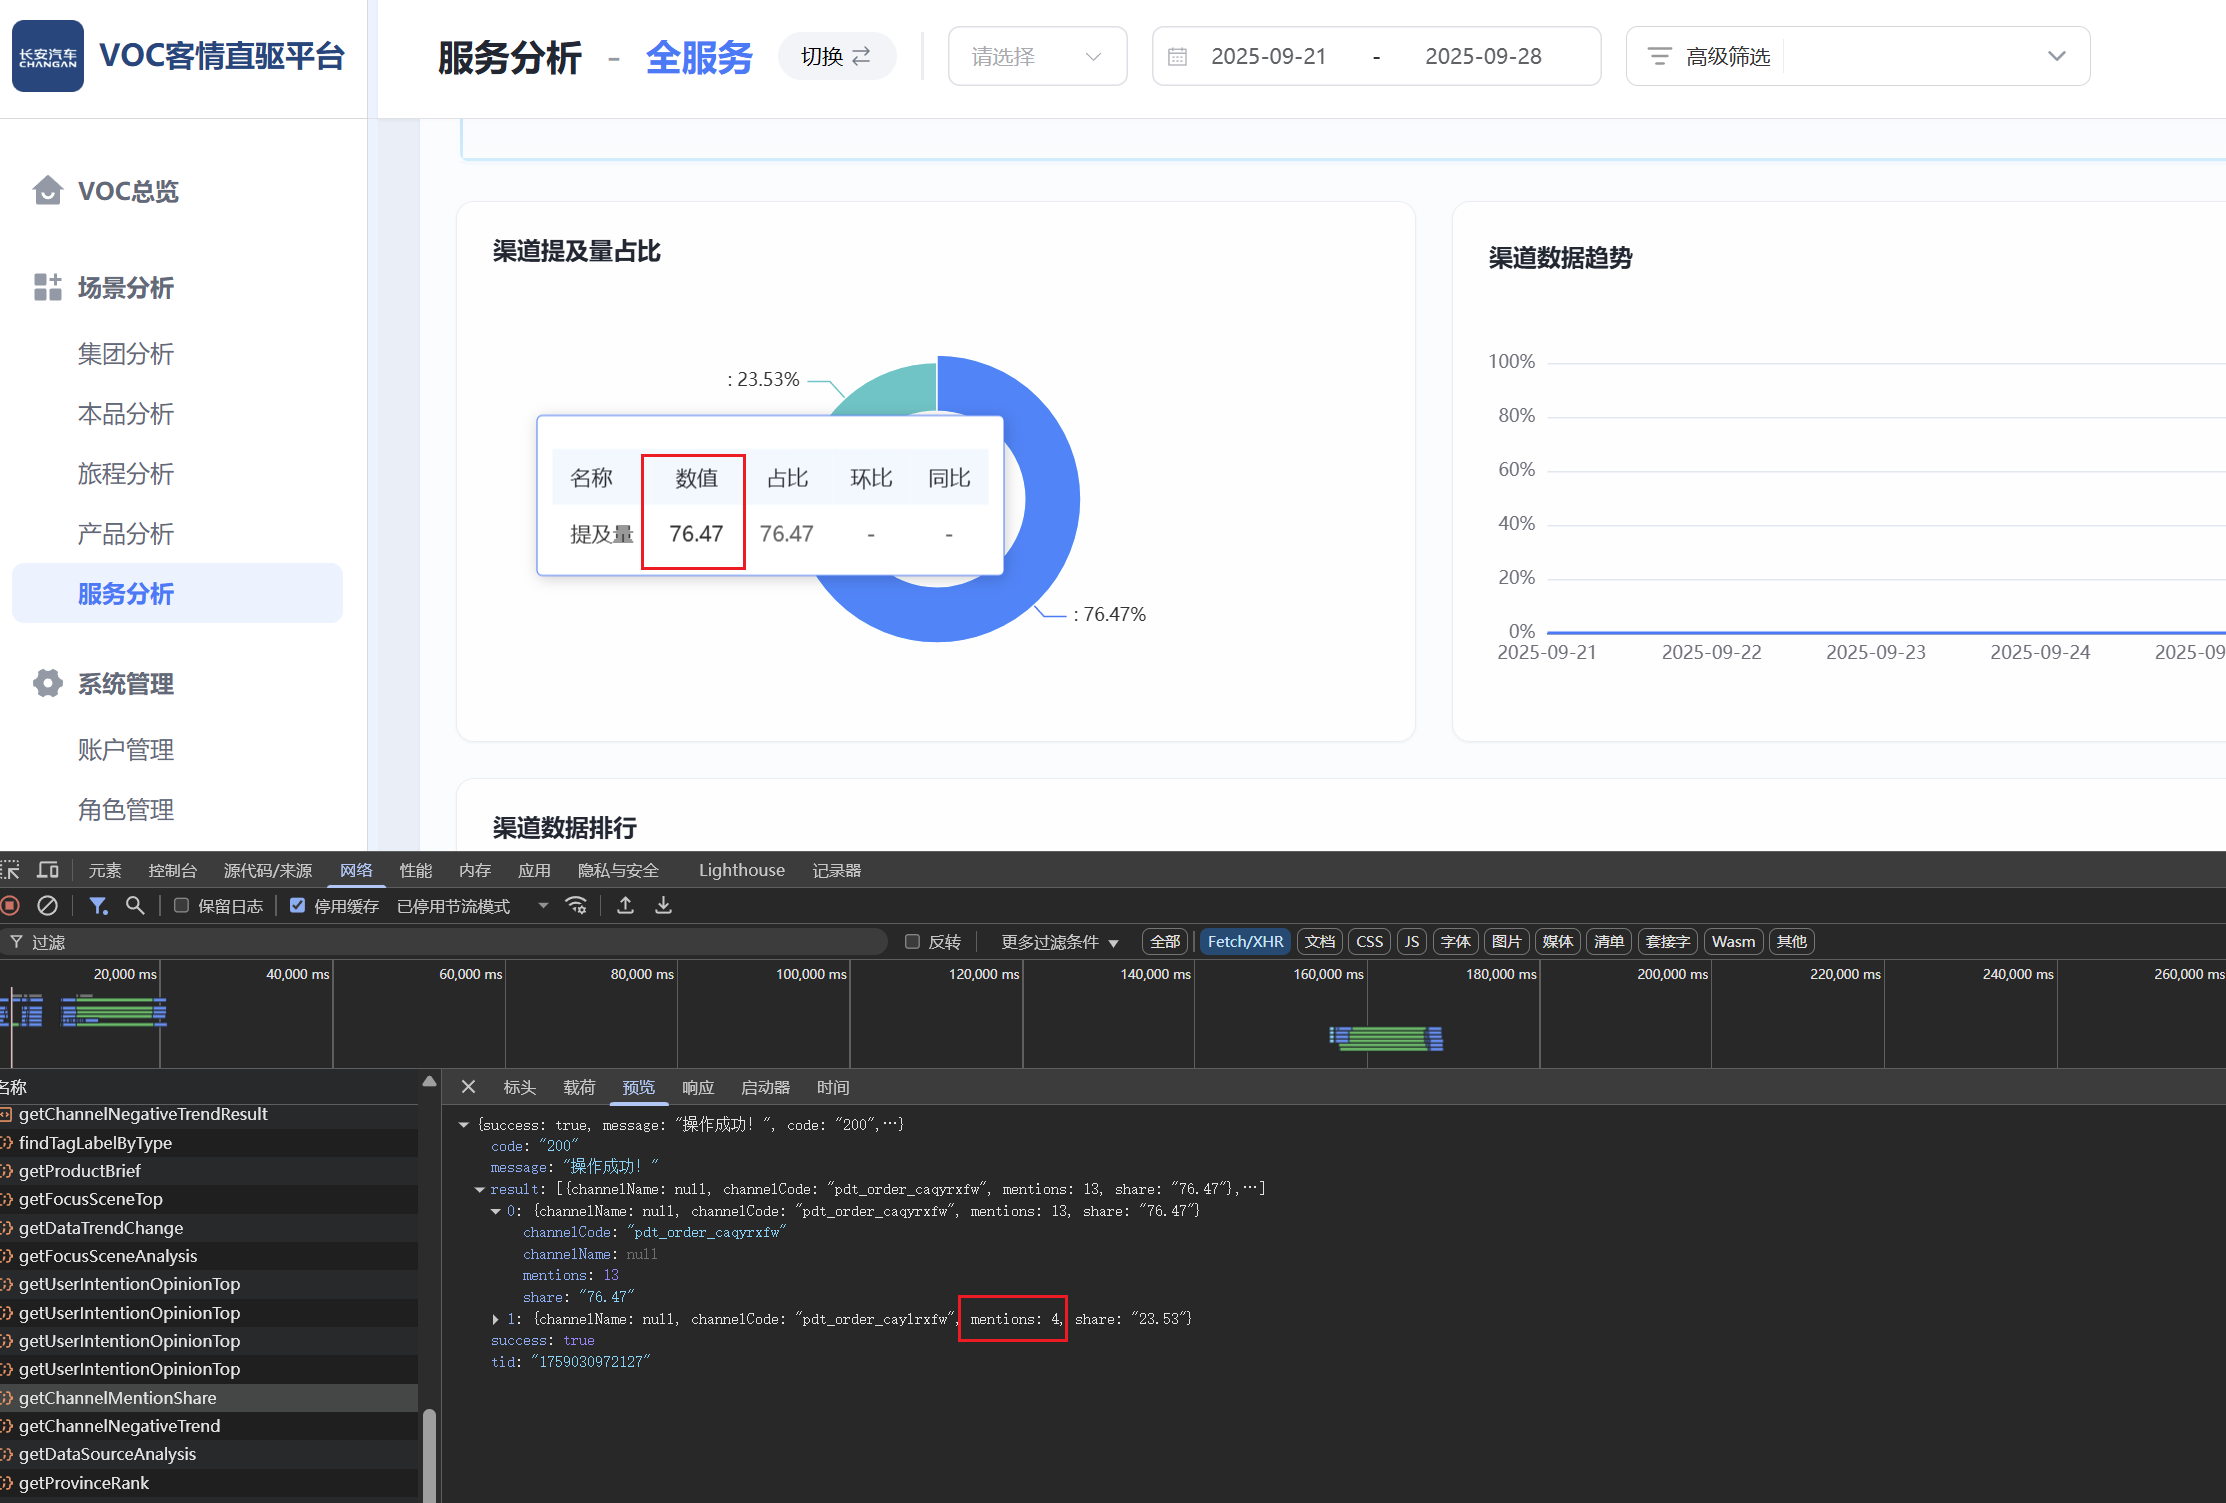This screenshot has width=2226, height=1503.
Task: Click the DevTools clear network log icon
Action: [47, 906]
